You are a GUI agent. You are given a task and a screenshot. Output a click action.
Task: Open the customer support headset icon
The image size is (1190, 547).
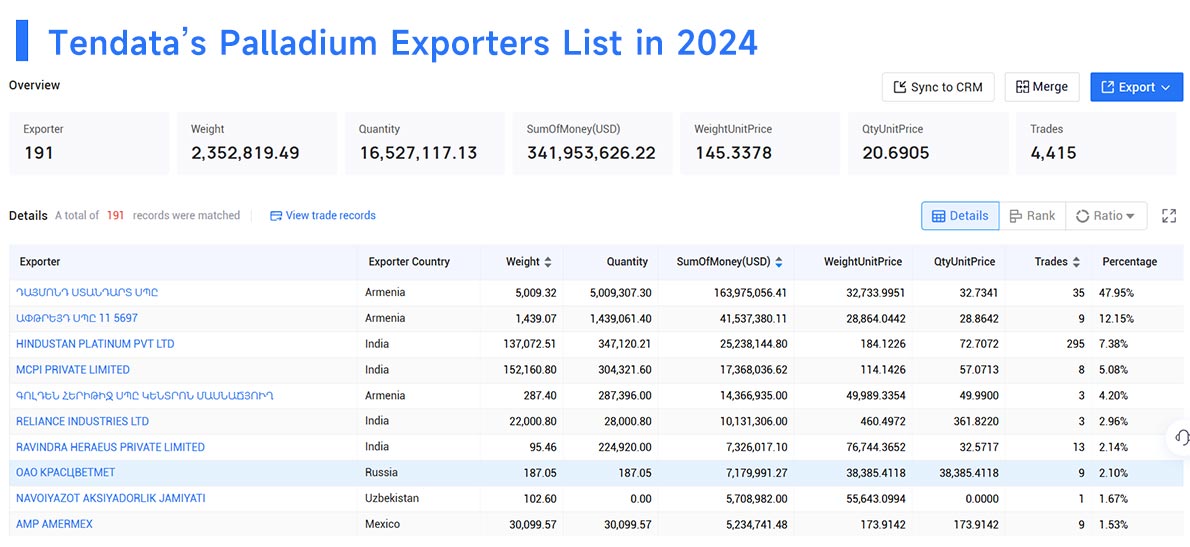(x=1181, y=437)
